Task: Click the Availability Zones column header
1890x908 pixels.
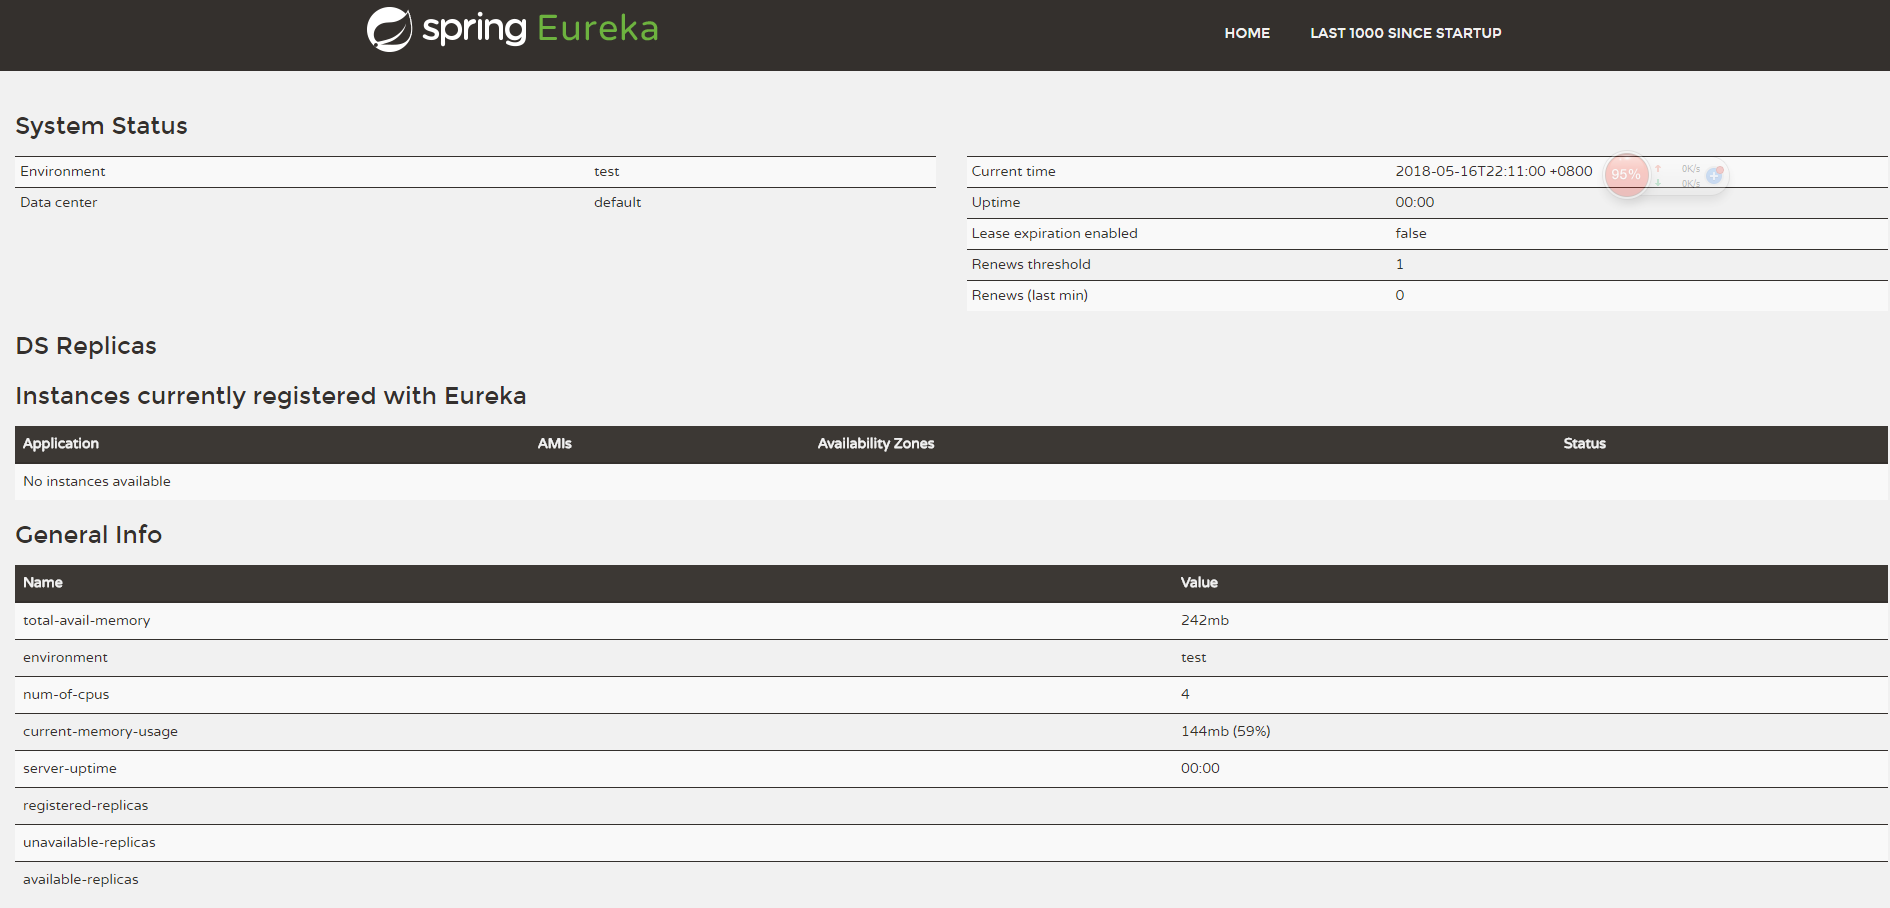Action: tap(876, 444)
